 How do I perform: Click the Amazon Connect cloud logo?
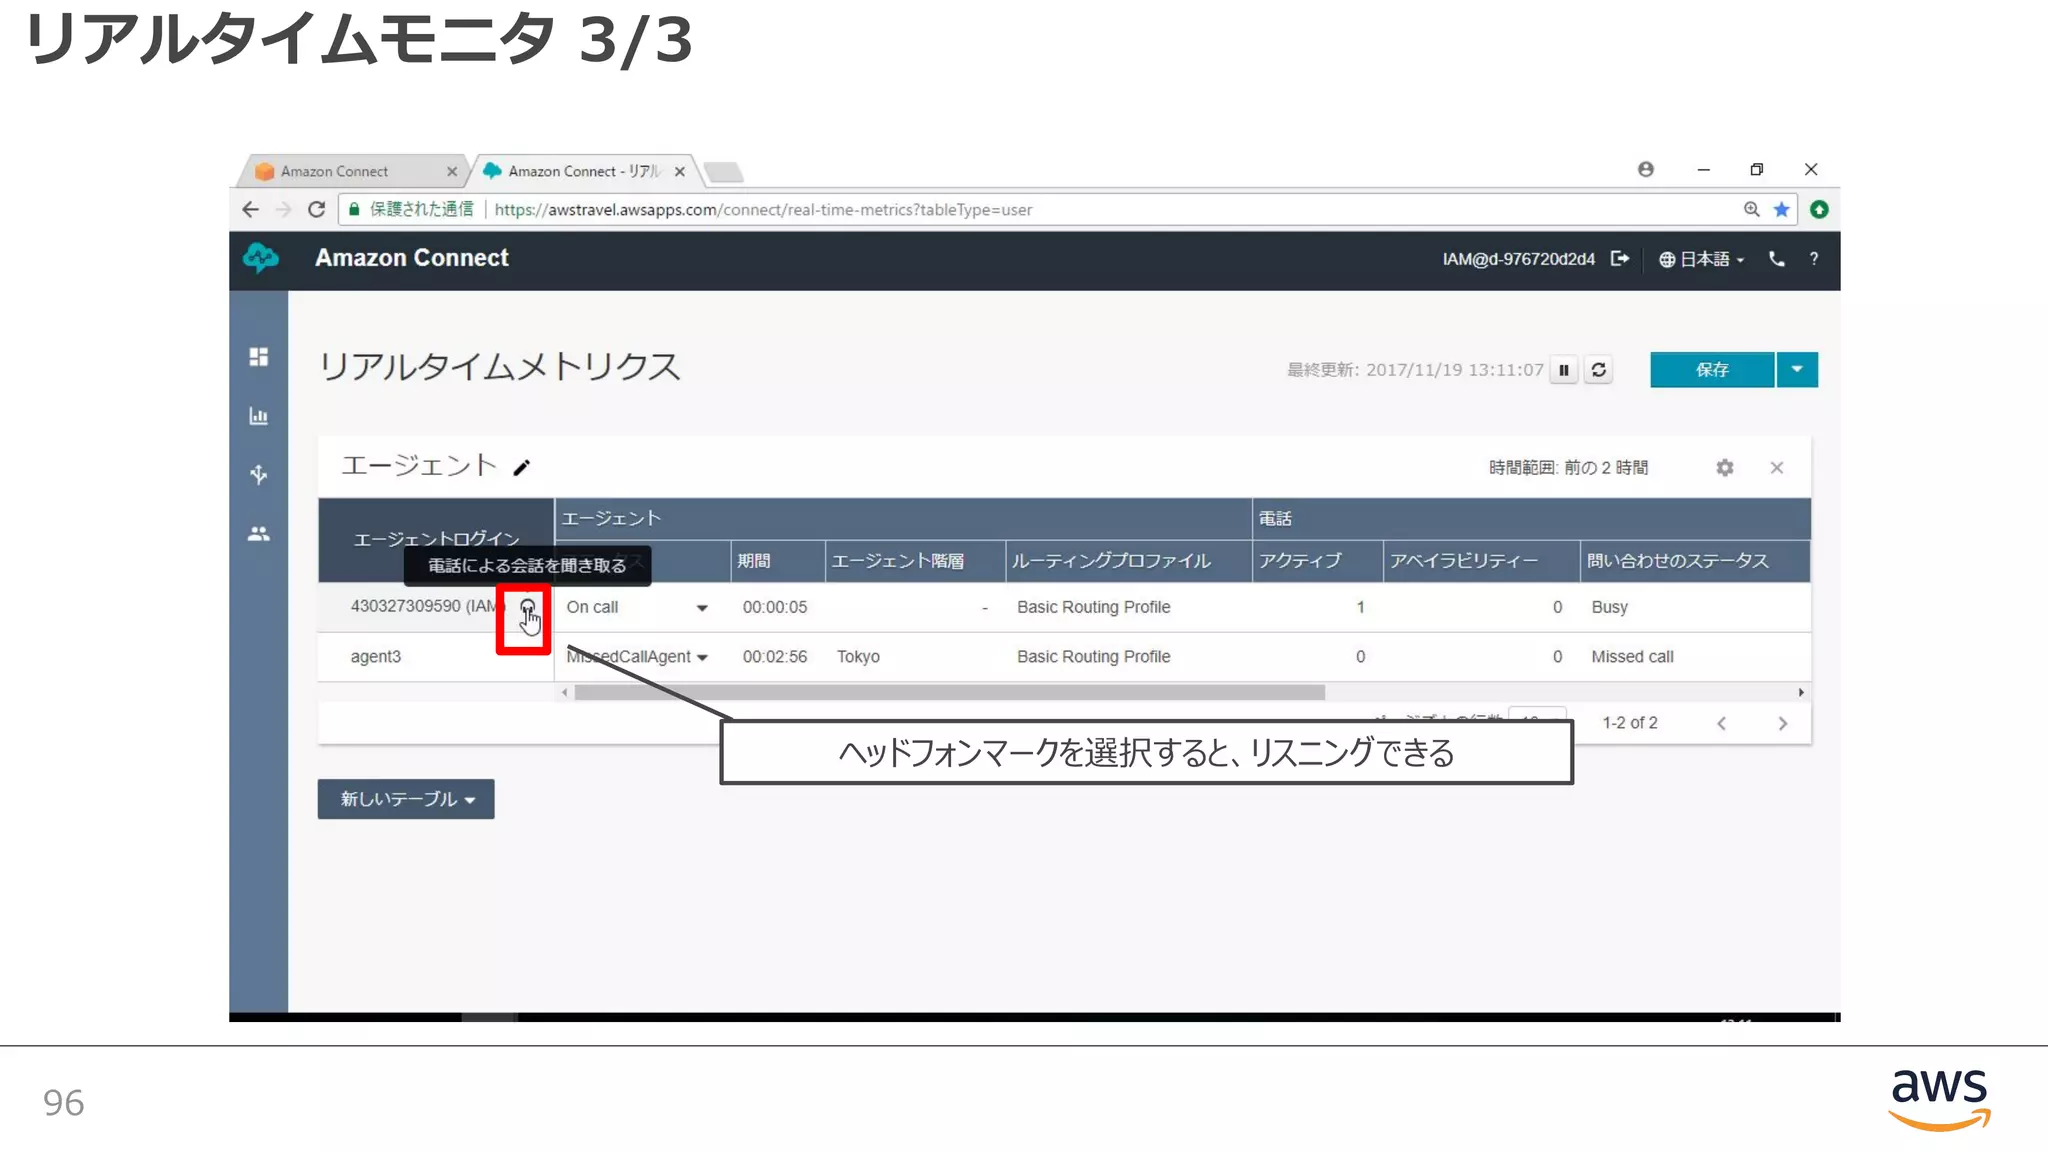[261, 258]
